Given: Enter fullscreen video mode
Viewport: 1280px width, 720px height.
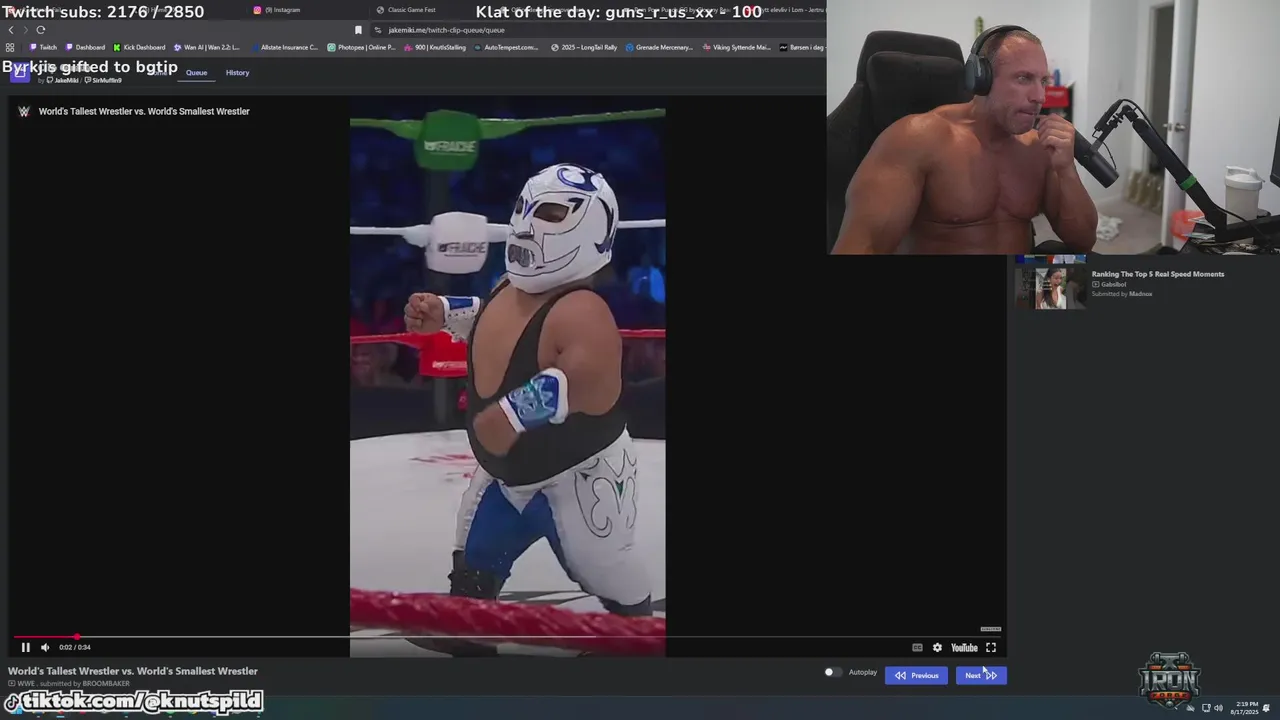Looking at the screenshot, I should tap(991, 647).
